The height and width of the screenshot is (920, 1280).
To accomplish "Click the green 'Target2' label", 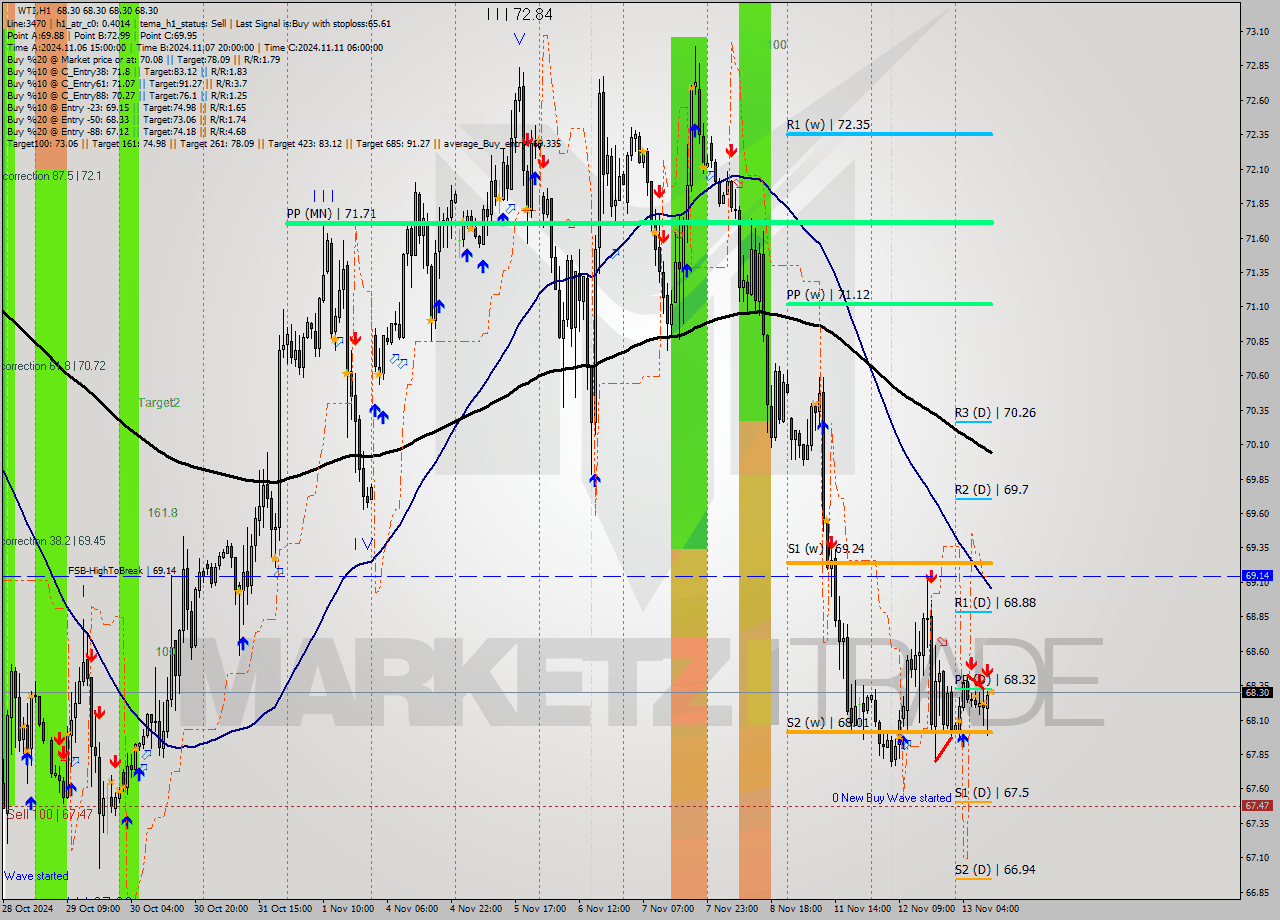I will click(x=159, y=402).
